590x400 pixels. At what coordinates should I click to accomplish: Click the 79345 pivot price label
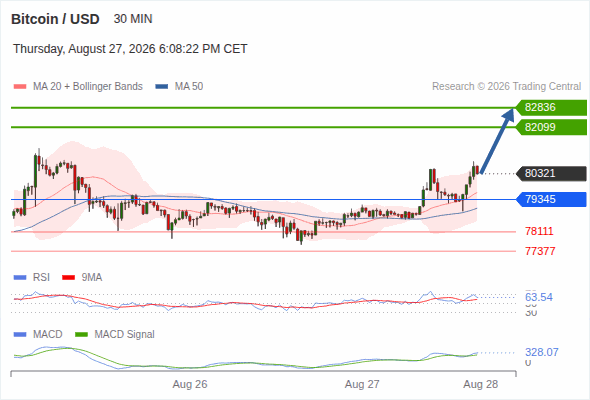coord(551,199)
